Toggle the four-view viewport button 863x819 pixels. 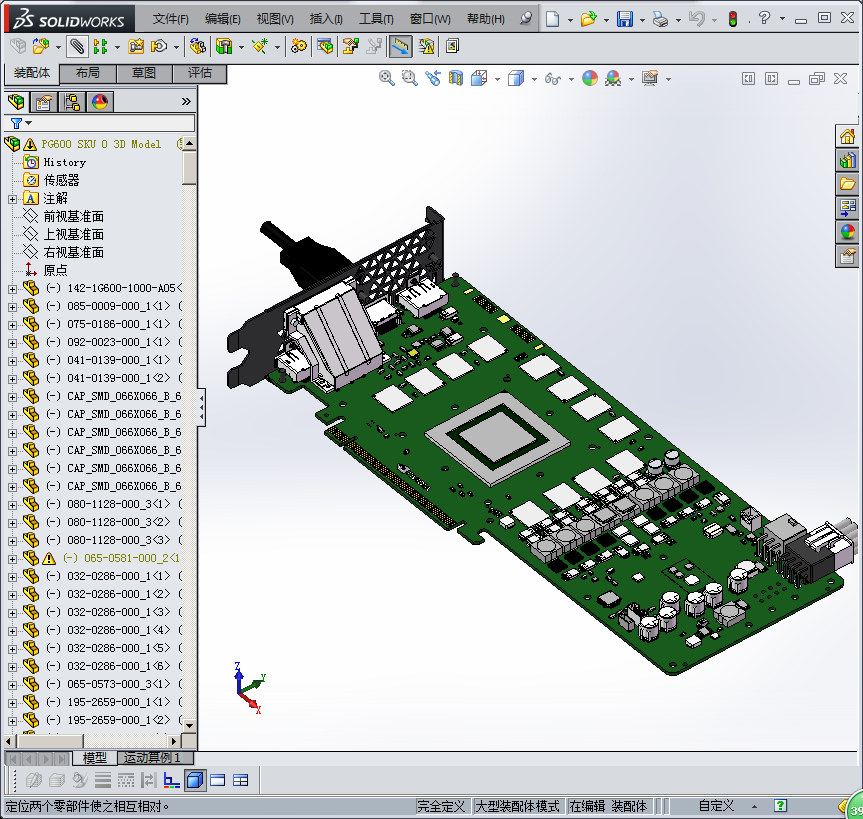241,780
